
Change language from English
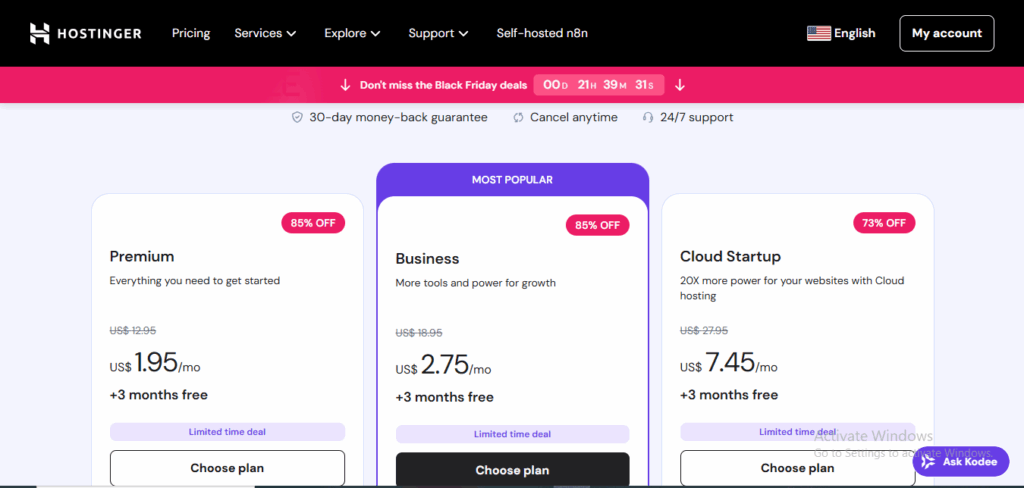coord(855,33)
